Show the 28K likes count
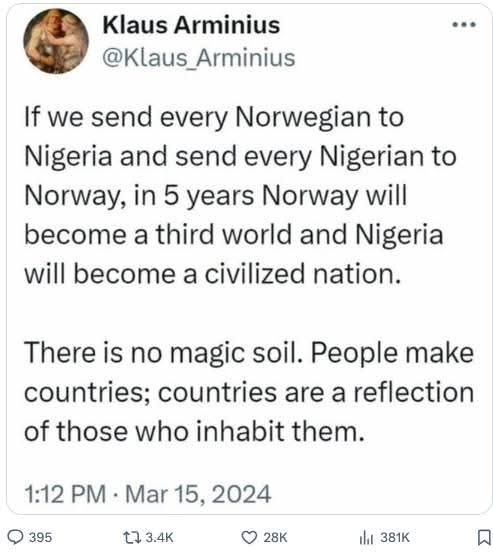 click(275, 537)
